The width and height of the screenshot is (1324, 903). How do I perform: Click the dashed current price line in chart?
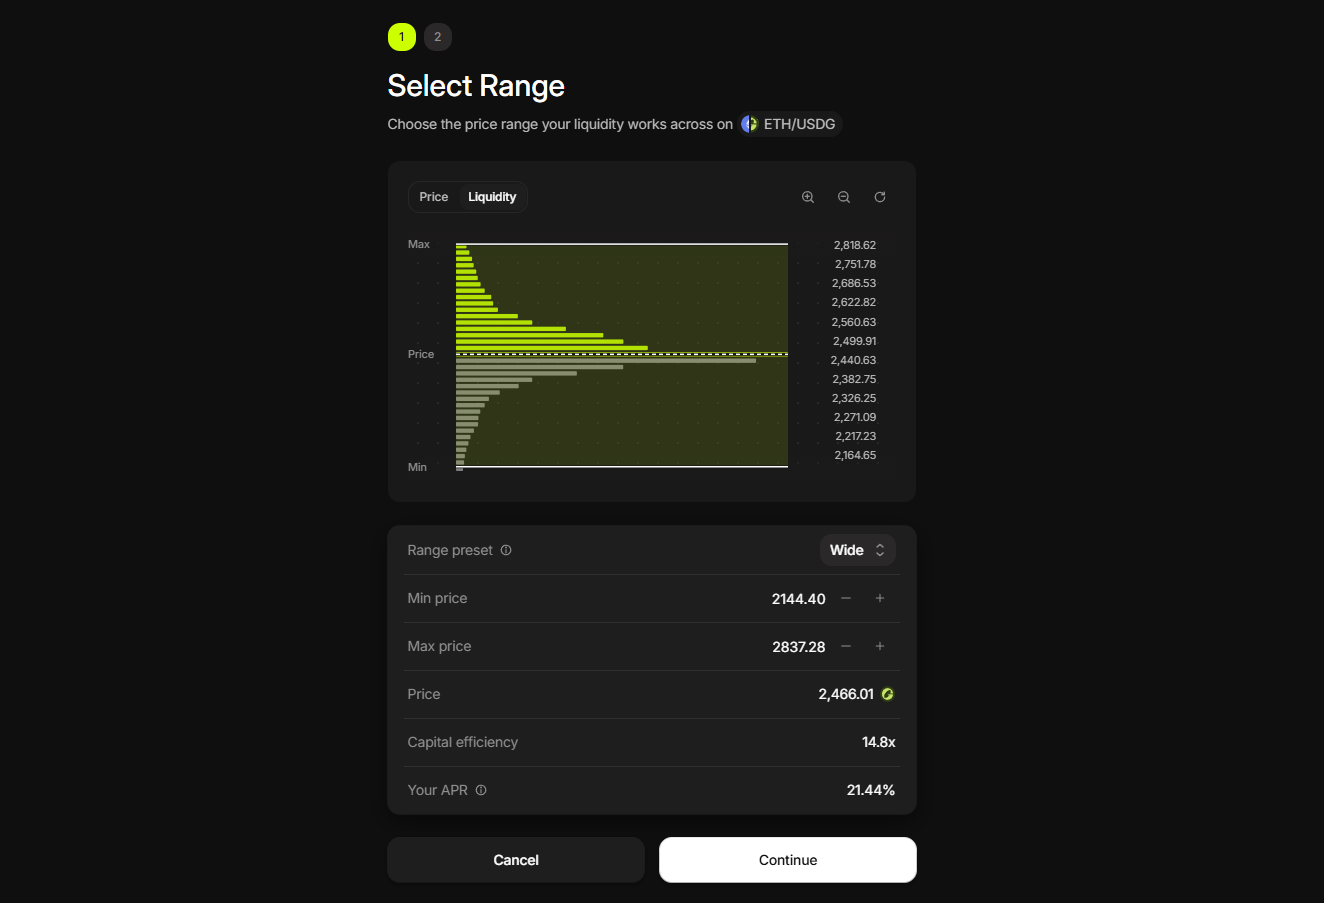click(622, 354)
